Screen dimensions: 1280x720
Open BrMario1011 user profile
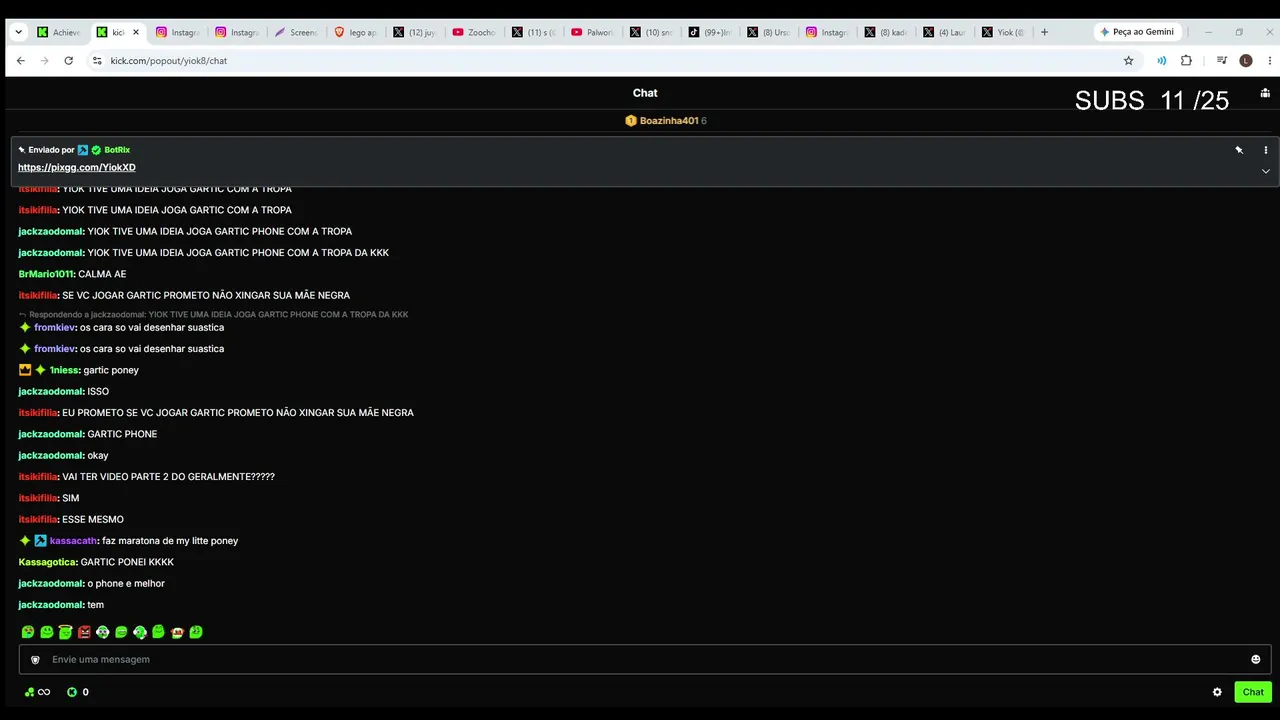[46, 274]
